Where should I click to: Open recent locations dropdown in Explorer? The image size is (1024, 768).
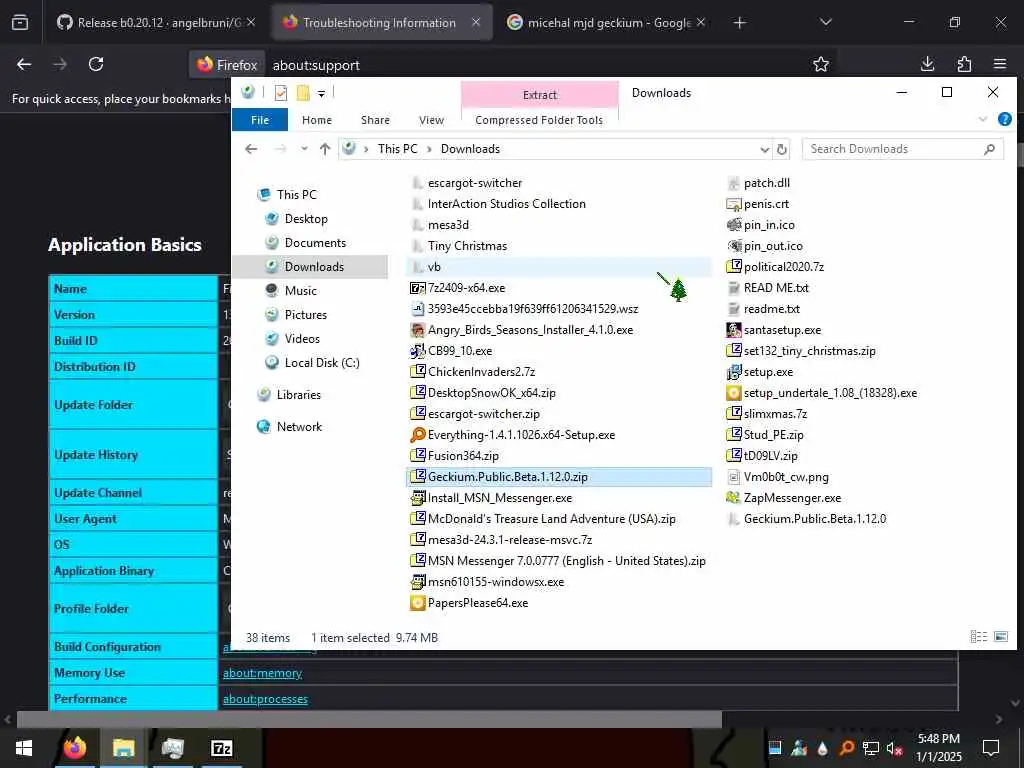tap(304, 149)
